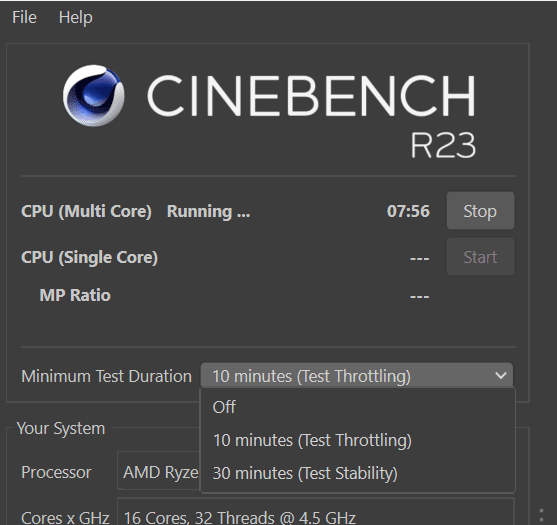Click the CPU (Multi Core) label
This screenshot has height=525, width=557.
86,211
